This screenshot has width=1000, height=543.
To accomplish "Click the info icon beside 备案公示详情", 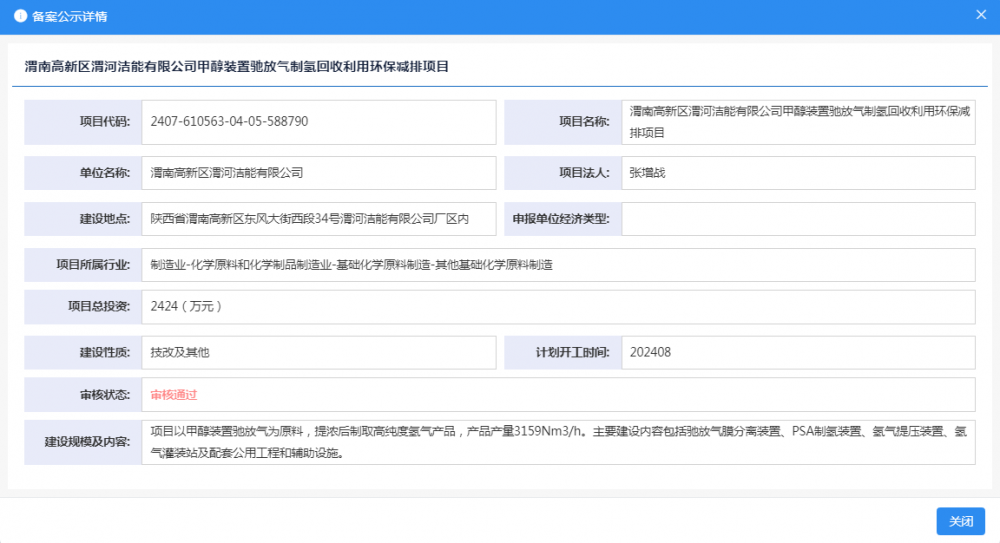I will pyautogui.click(x=20, y=17).
